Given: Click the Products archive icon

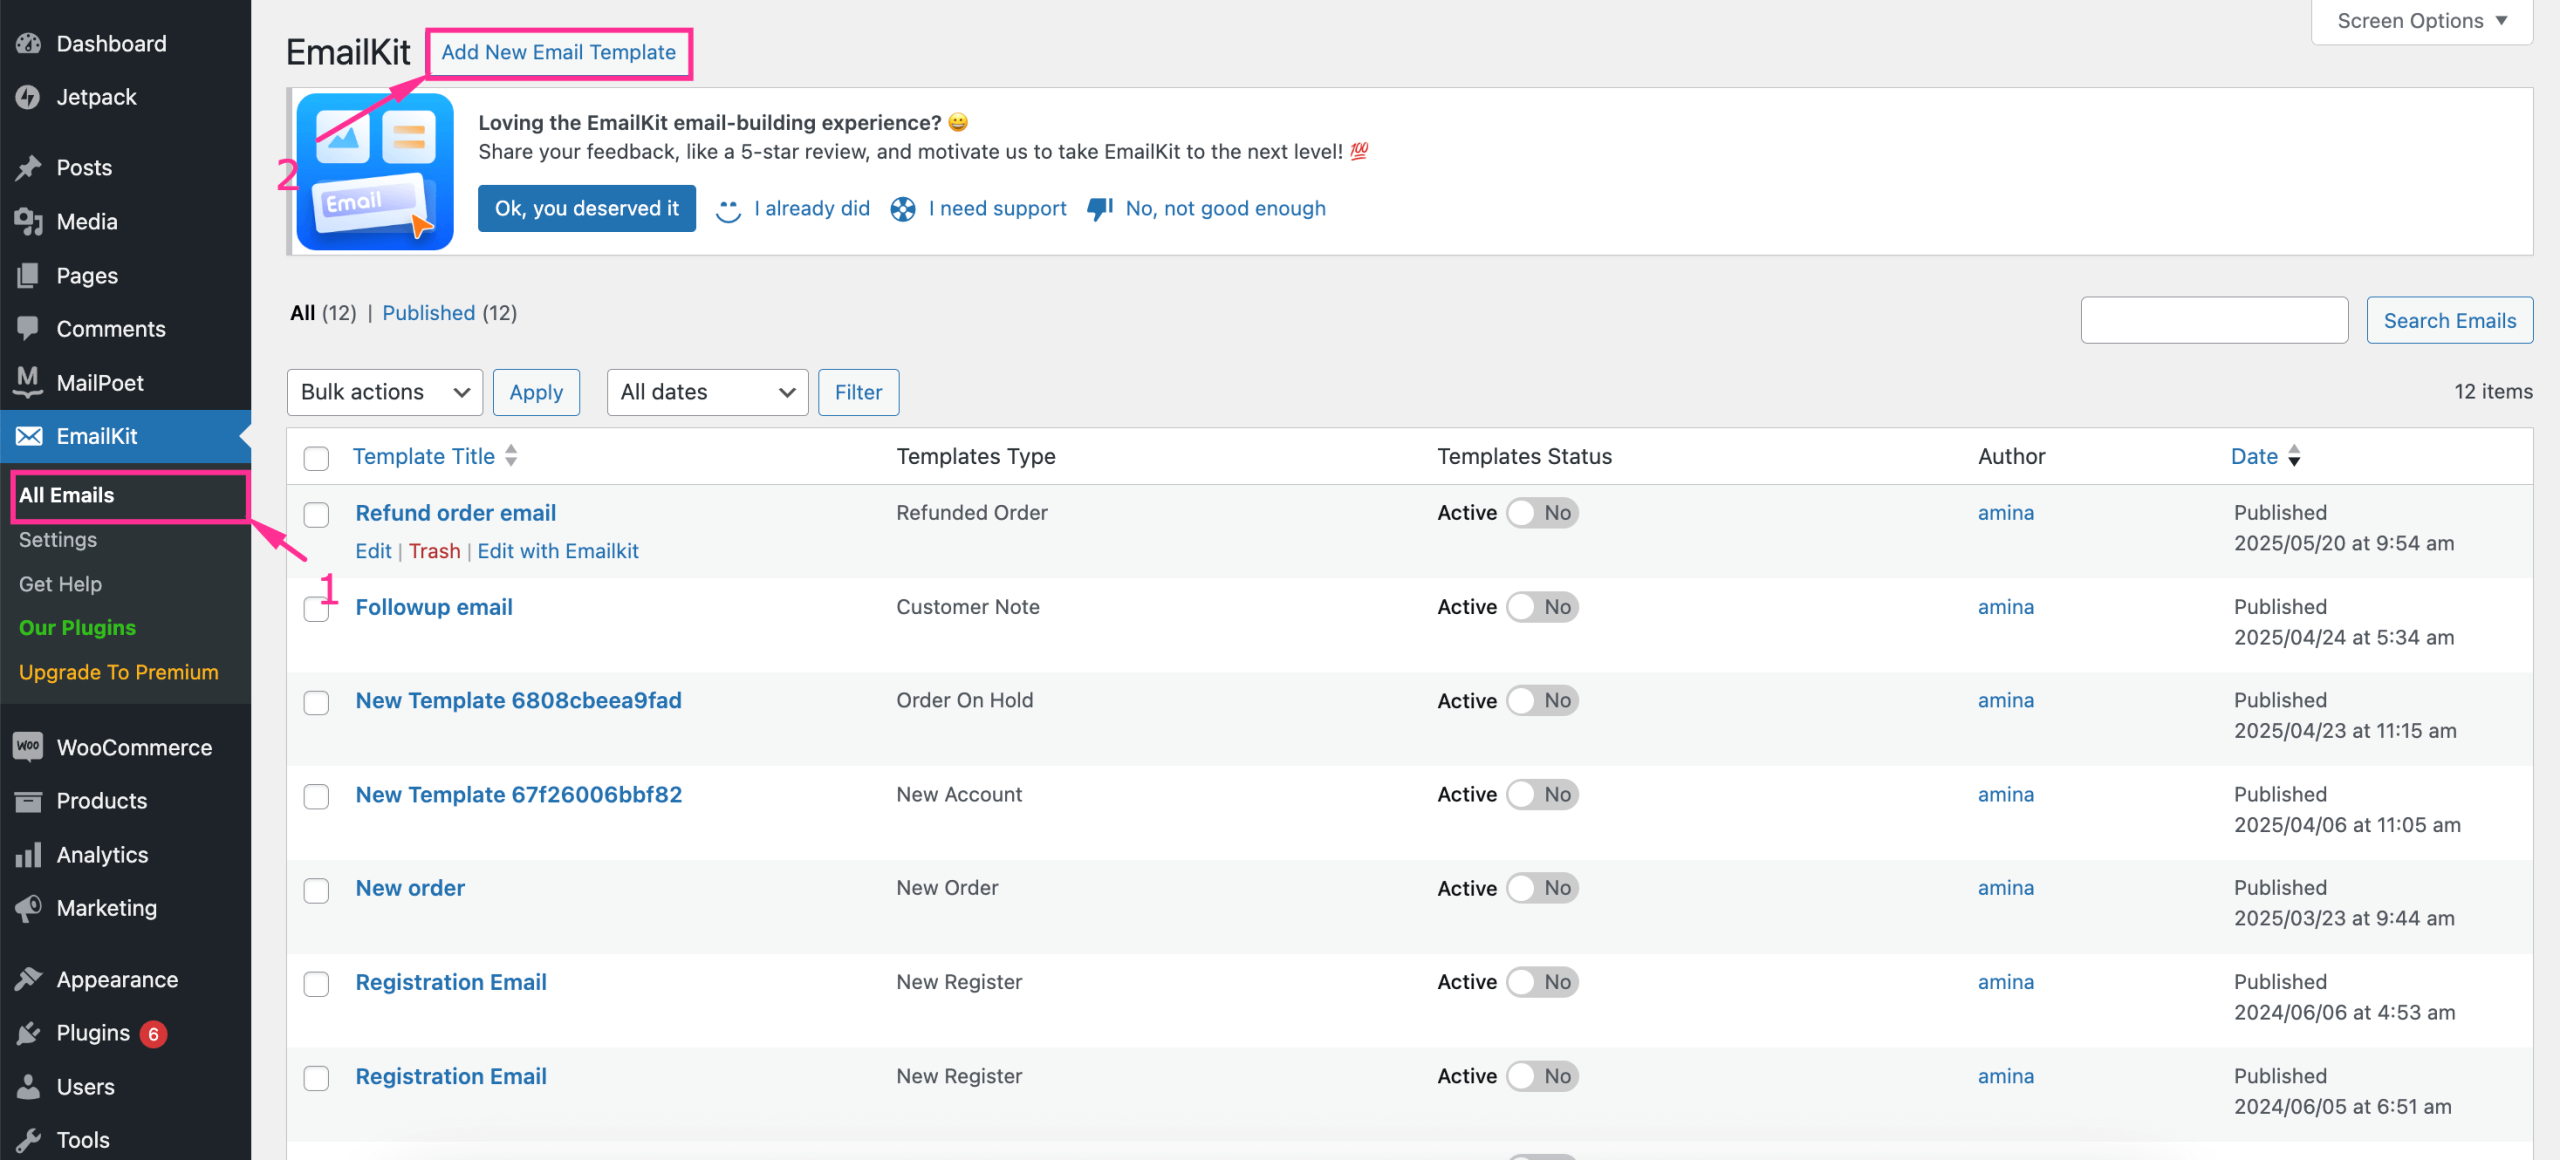Looking at the screenshot, I should click(x=28, y=801).
